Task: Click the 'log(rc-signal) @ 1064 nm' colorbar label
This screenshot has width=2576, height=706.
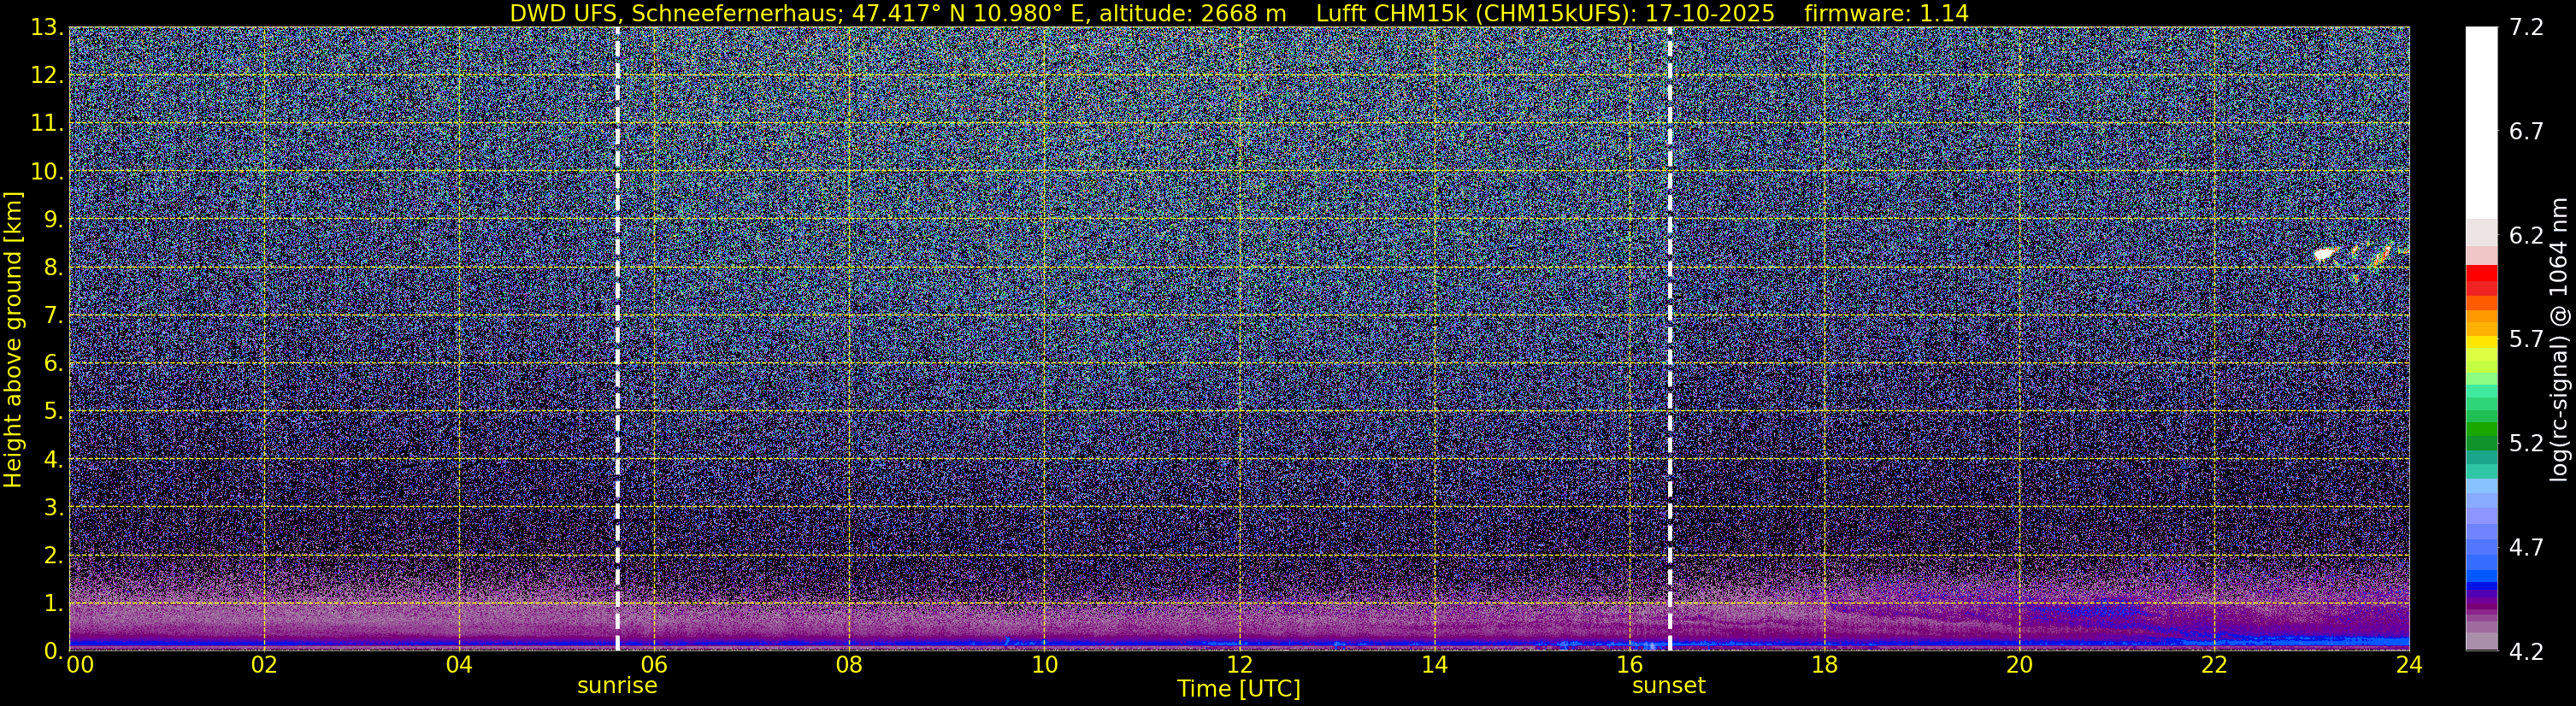Action: coord(2560,339)
